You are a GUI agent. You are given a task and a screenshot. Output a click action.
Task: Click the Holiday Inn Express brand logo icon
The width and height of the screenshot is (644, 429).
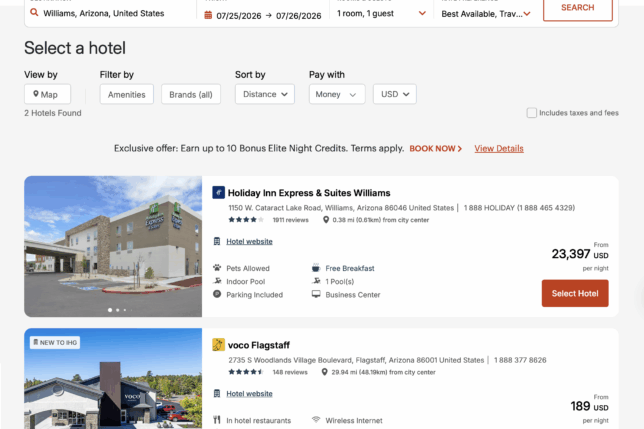click(x=218, y=193)
